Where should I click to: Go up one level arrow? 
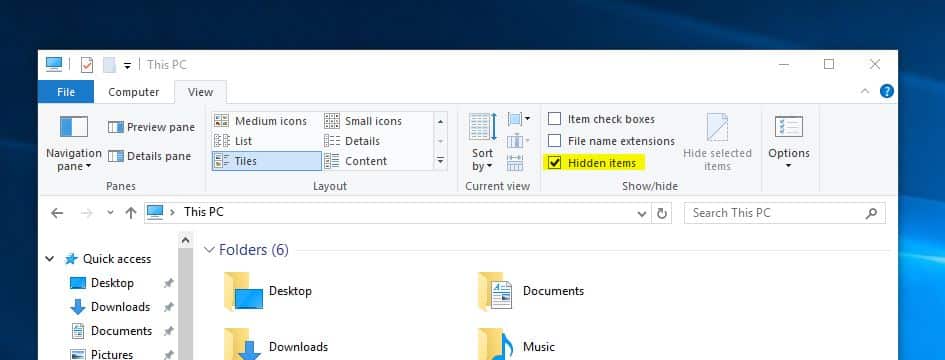tap(130, 213)
